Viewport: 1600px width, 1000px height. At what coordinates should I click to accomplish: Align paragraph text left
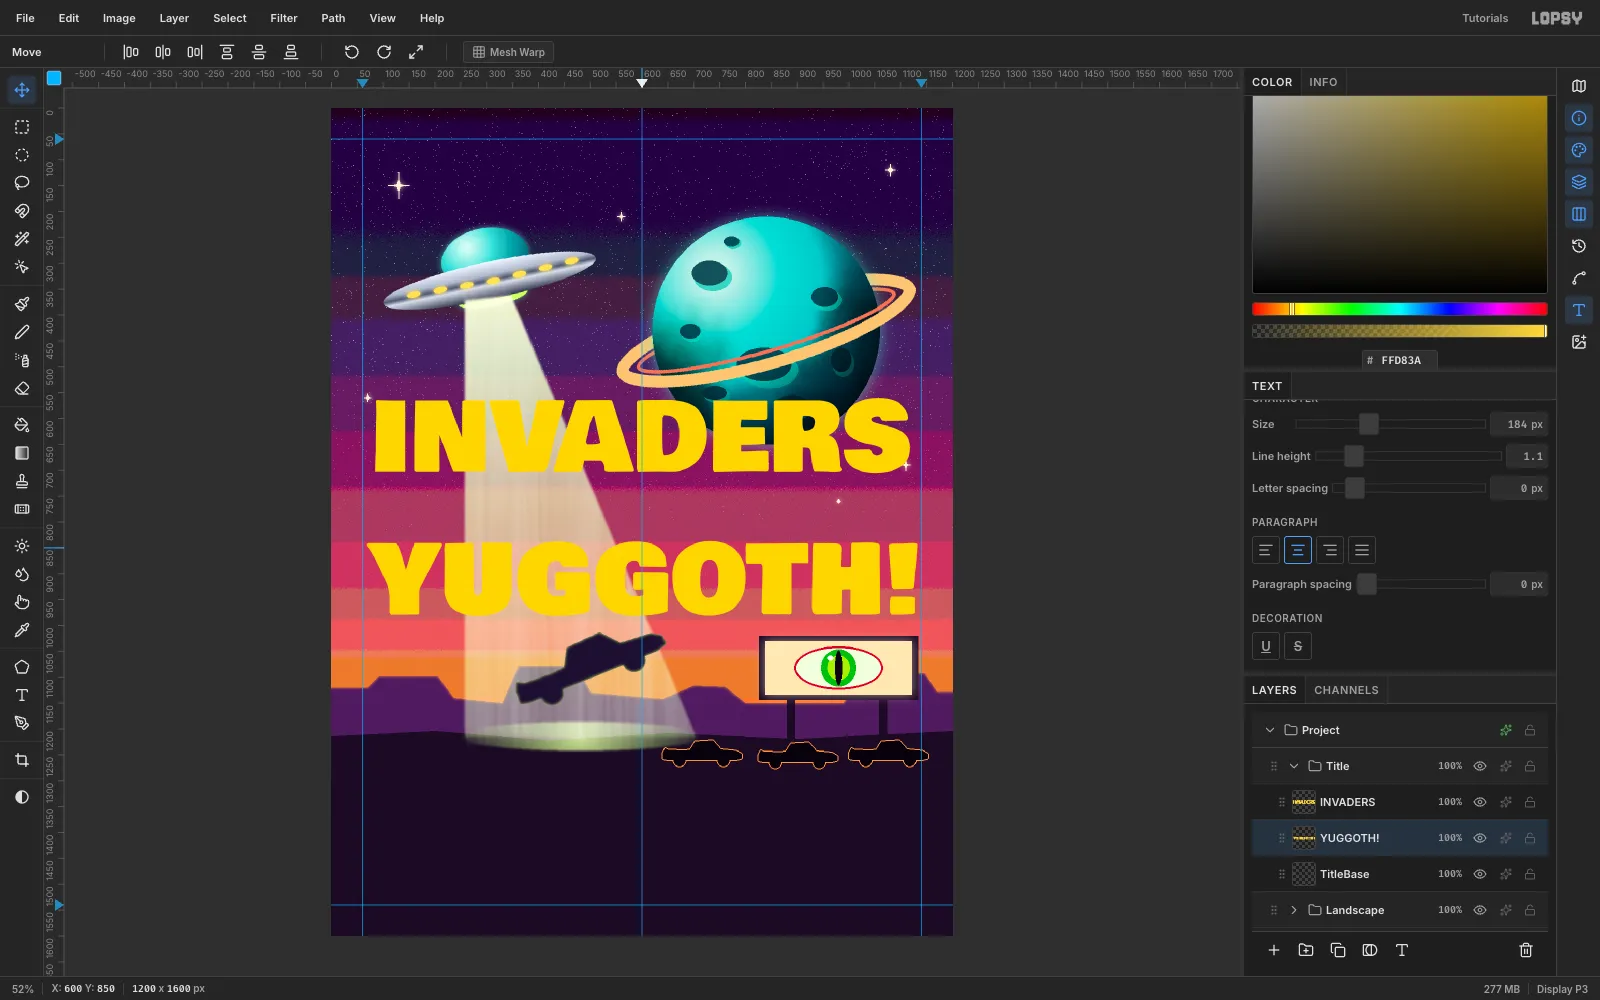(x=1266, y=550)
